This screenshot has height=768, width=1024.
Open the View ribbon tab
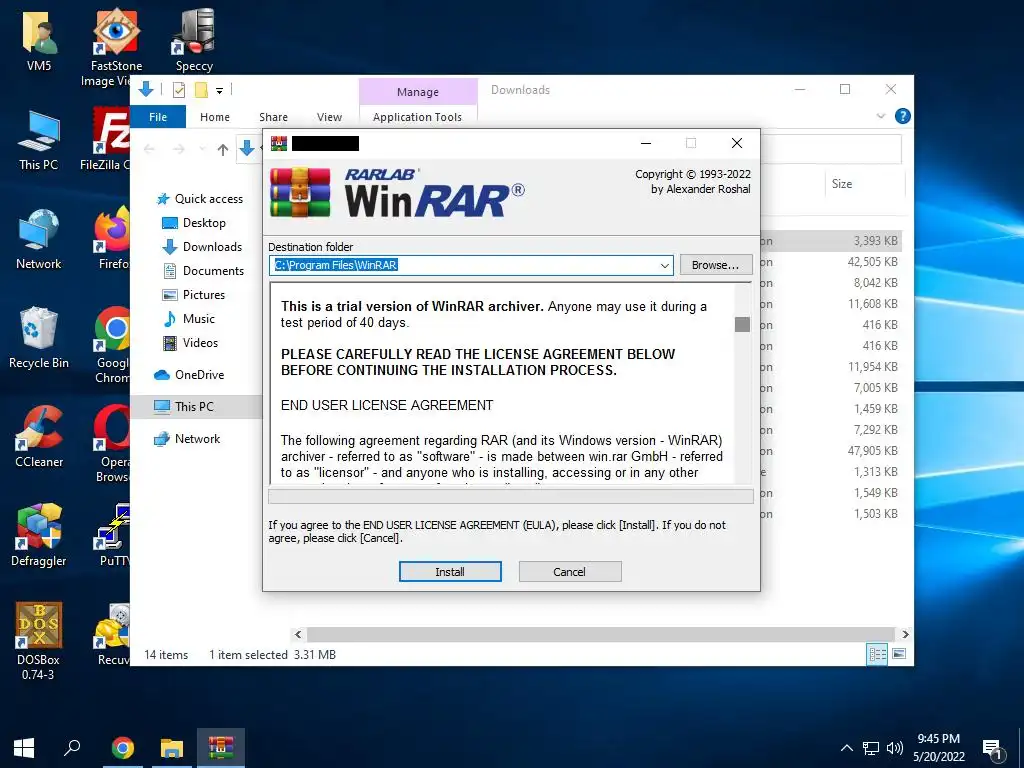click(329, 117)
